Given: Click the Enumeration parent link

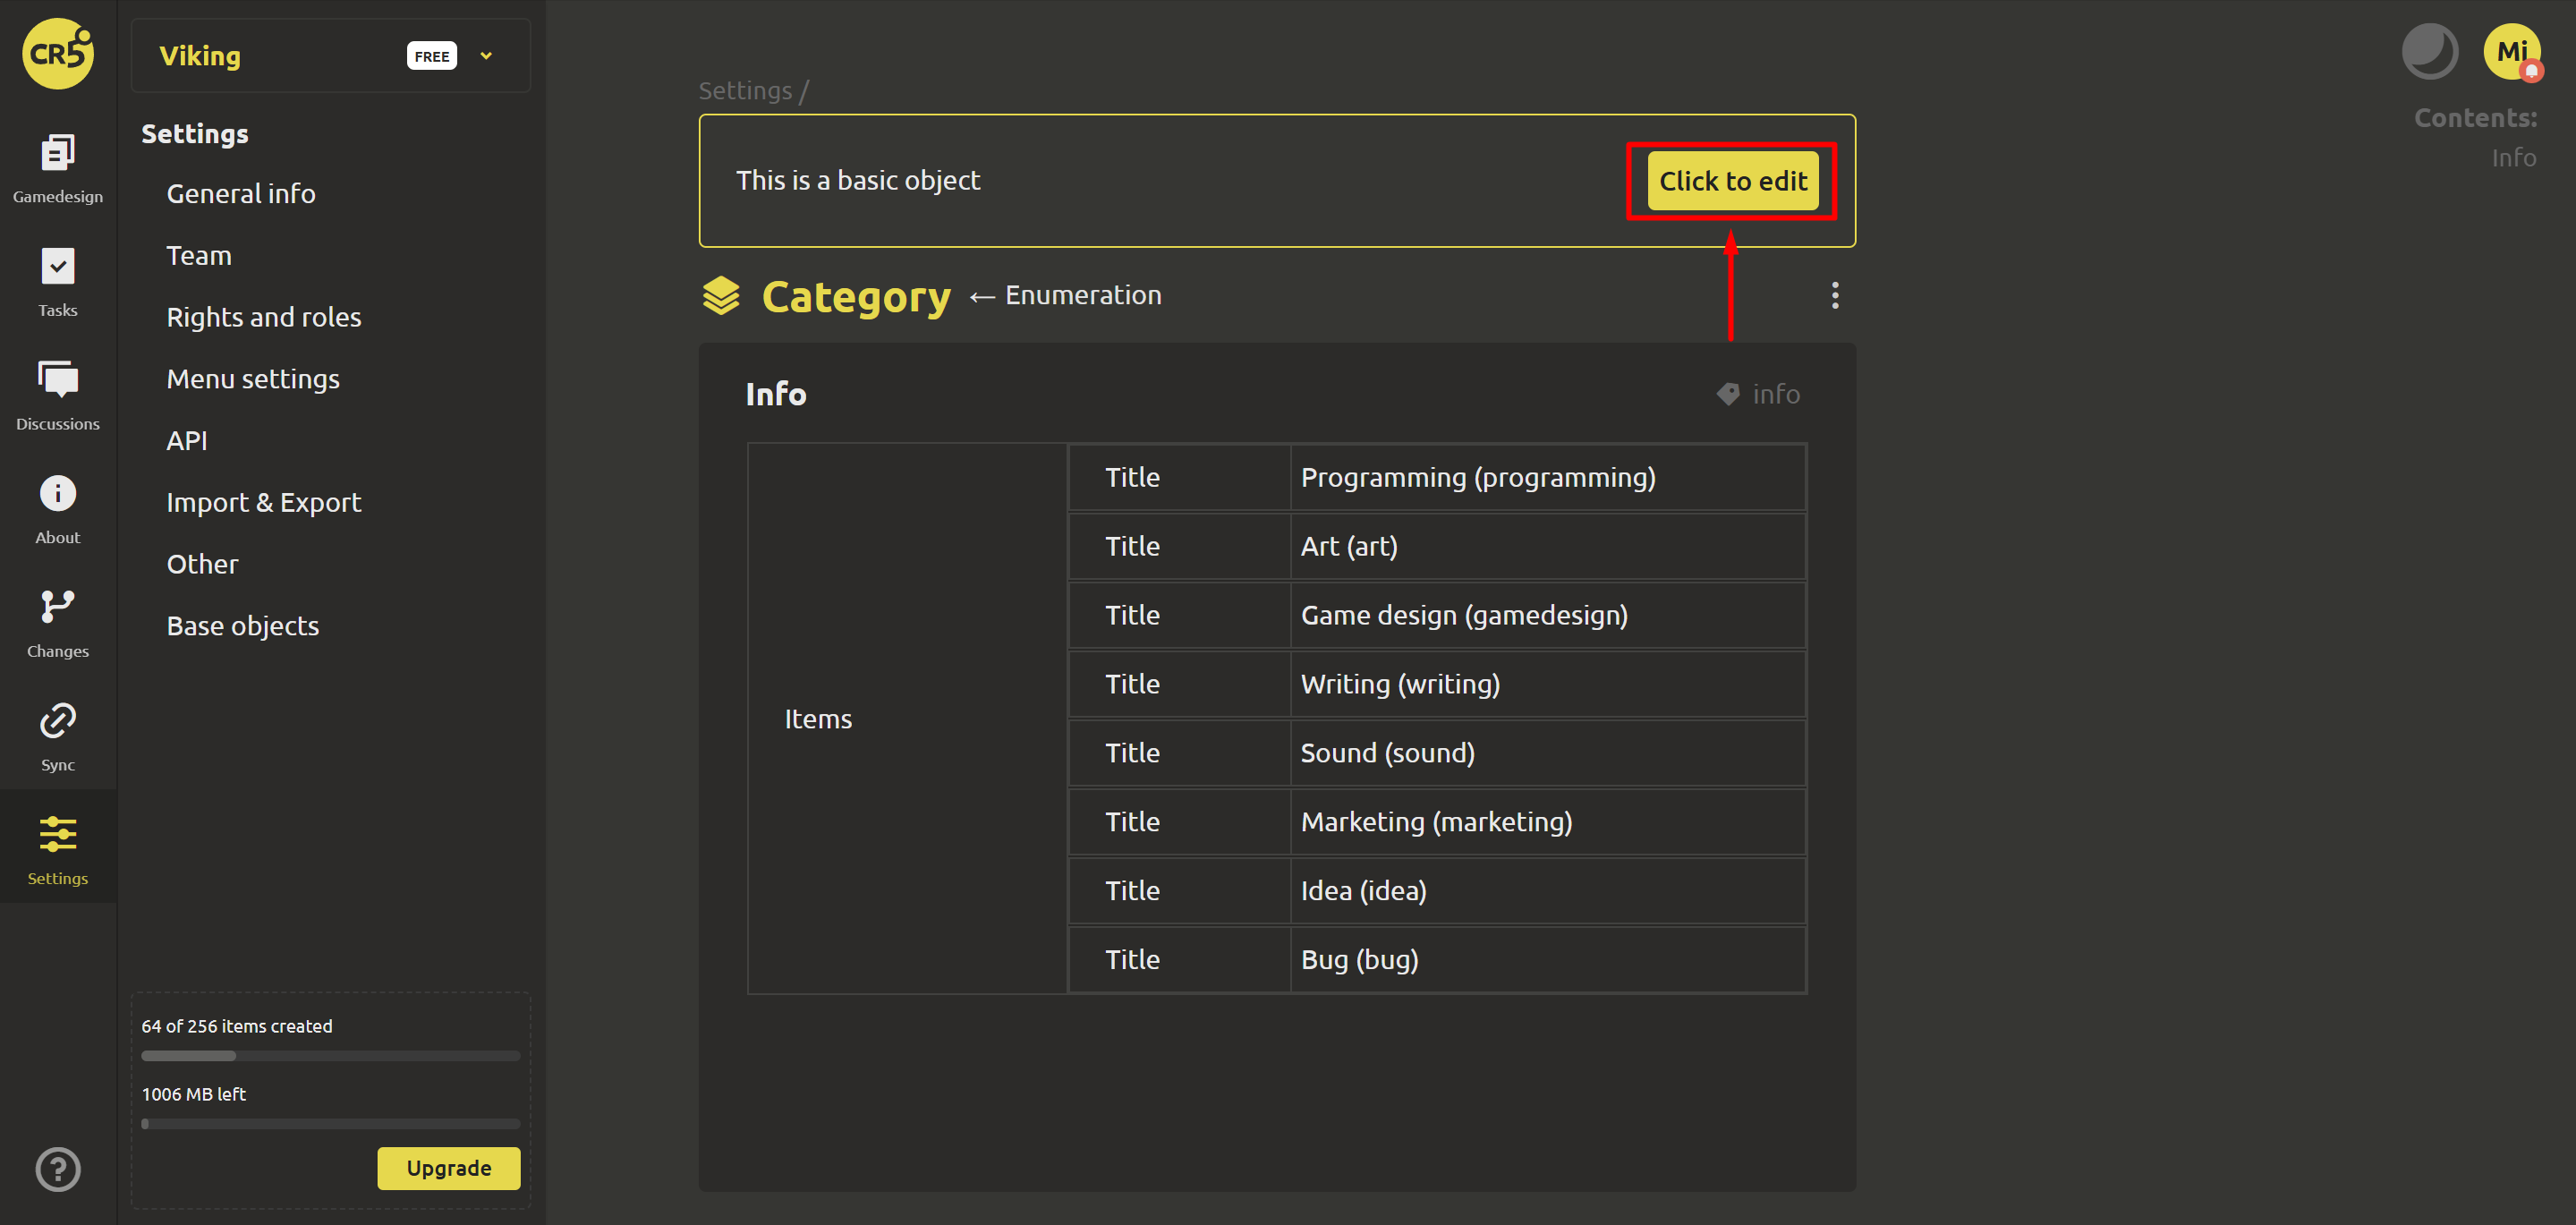Looking at the screenshot, I should 1083,295.
